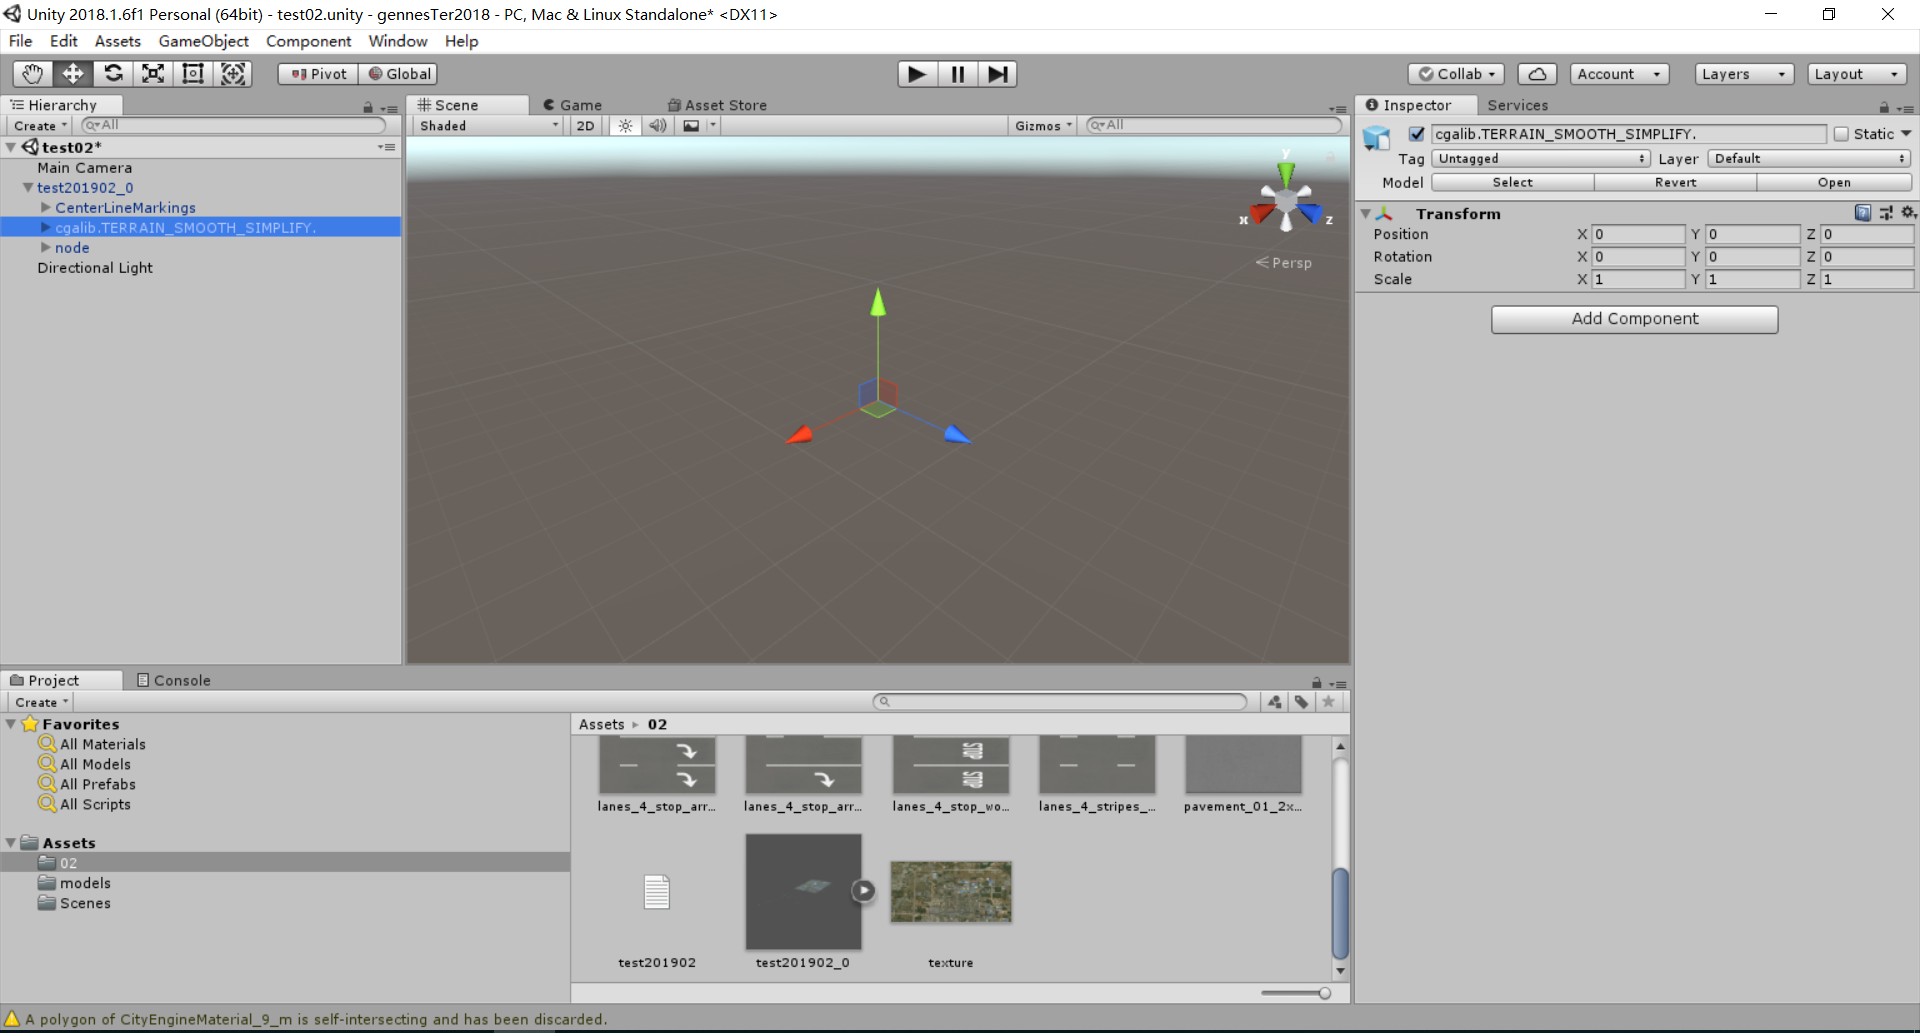Select the Scale tool
1920x1033 pixels.
point(153,74)
